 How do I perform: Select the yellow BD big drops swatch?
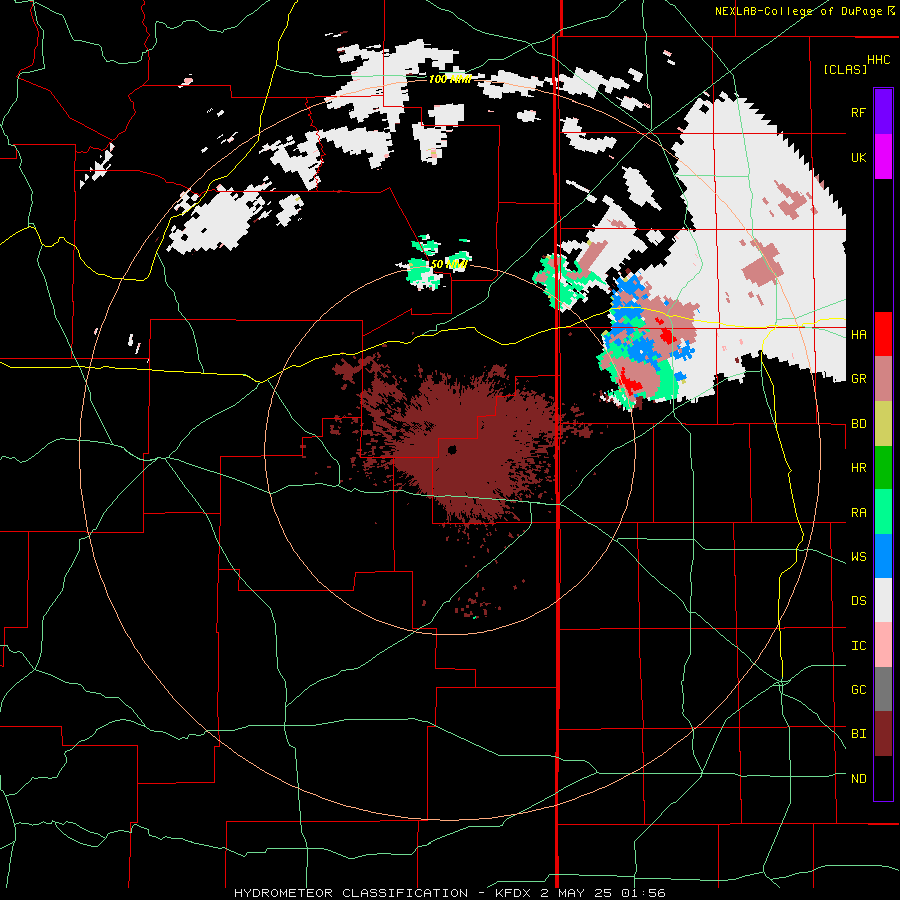883,424
